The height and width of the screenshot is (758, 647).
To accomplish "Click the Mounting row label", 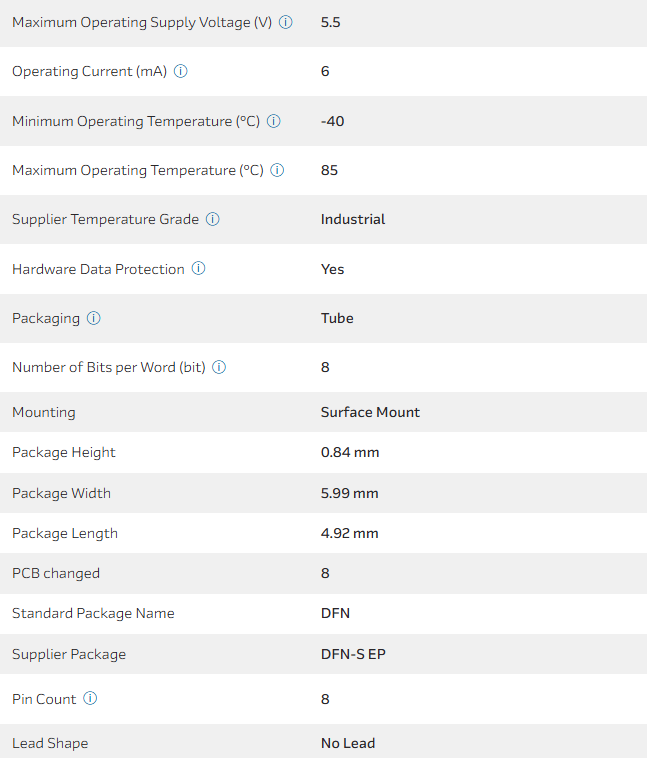I will [x=44, y=412].
